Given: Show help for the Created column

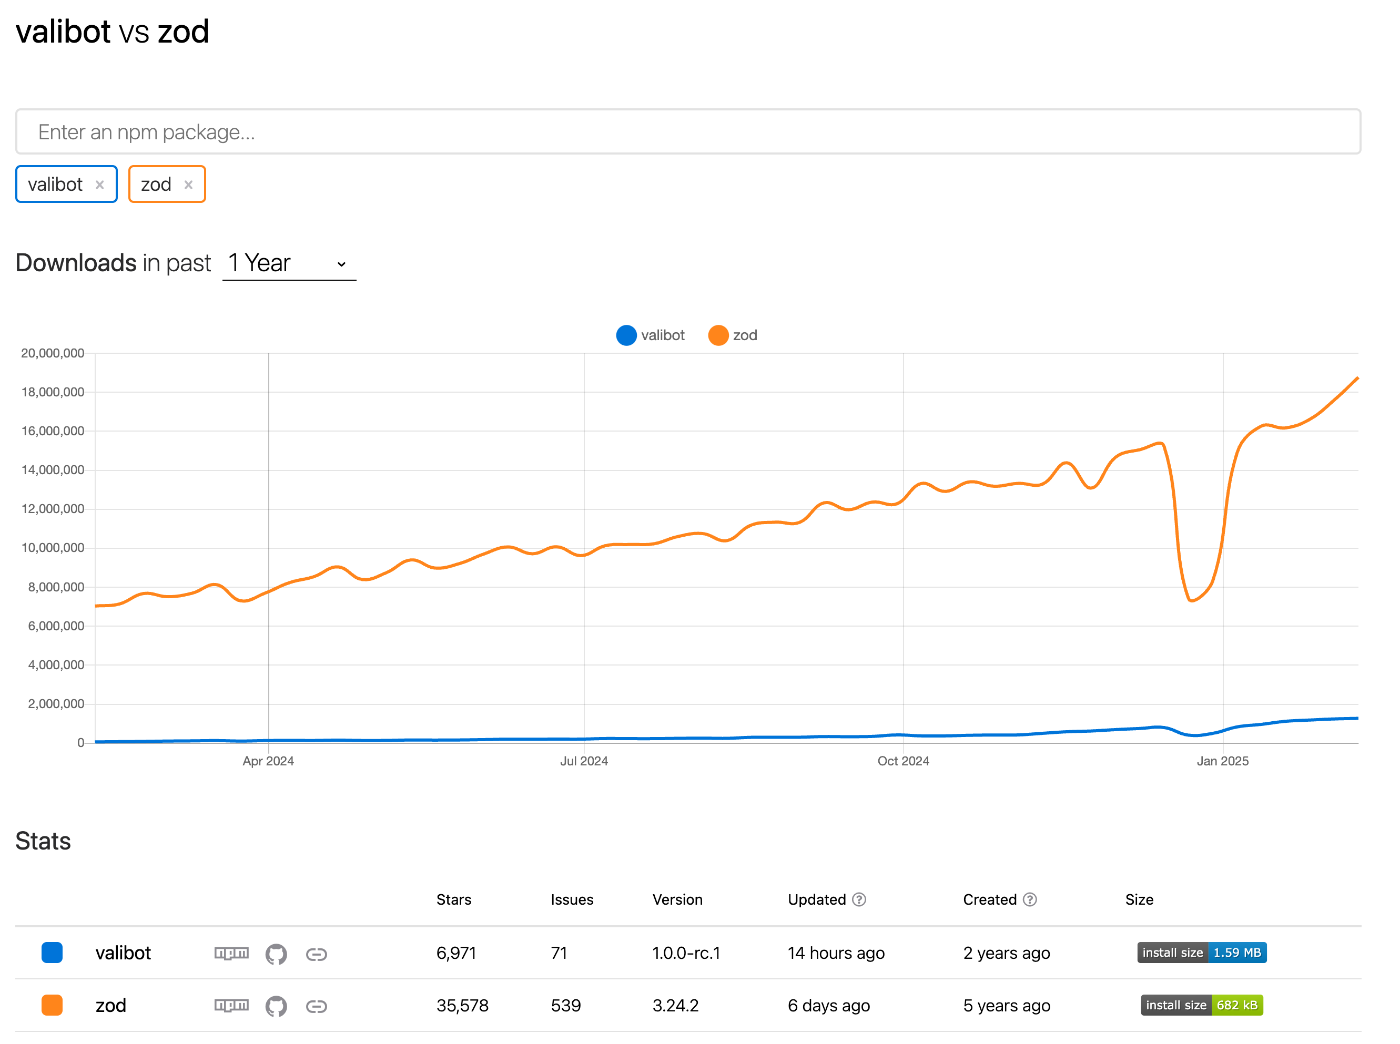Looking at the screenshot, I should tap(1030, 900).
